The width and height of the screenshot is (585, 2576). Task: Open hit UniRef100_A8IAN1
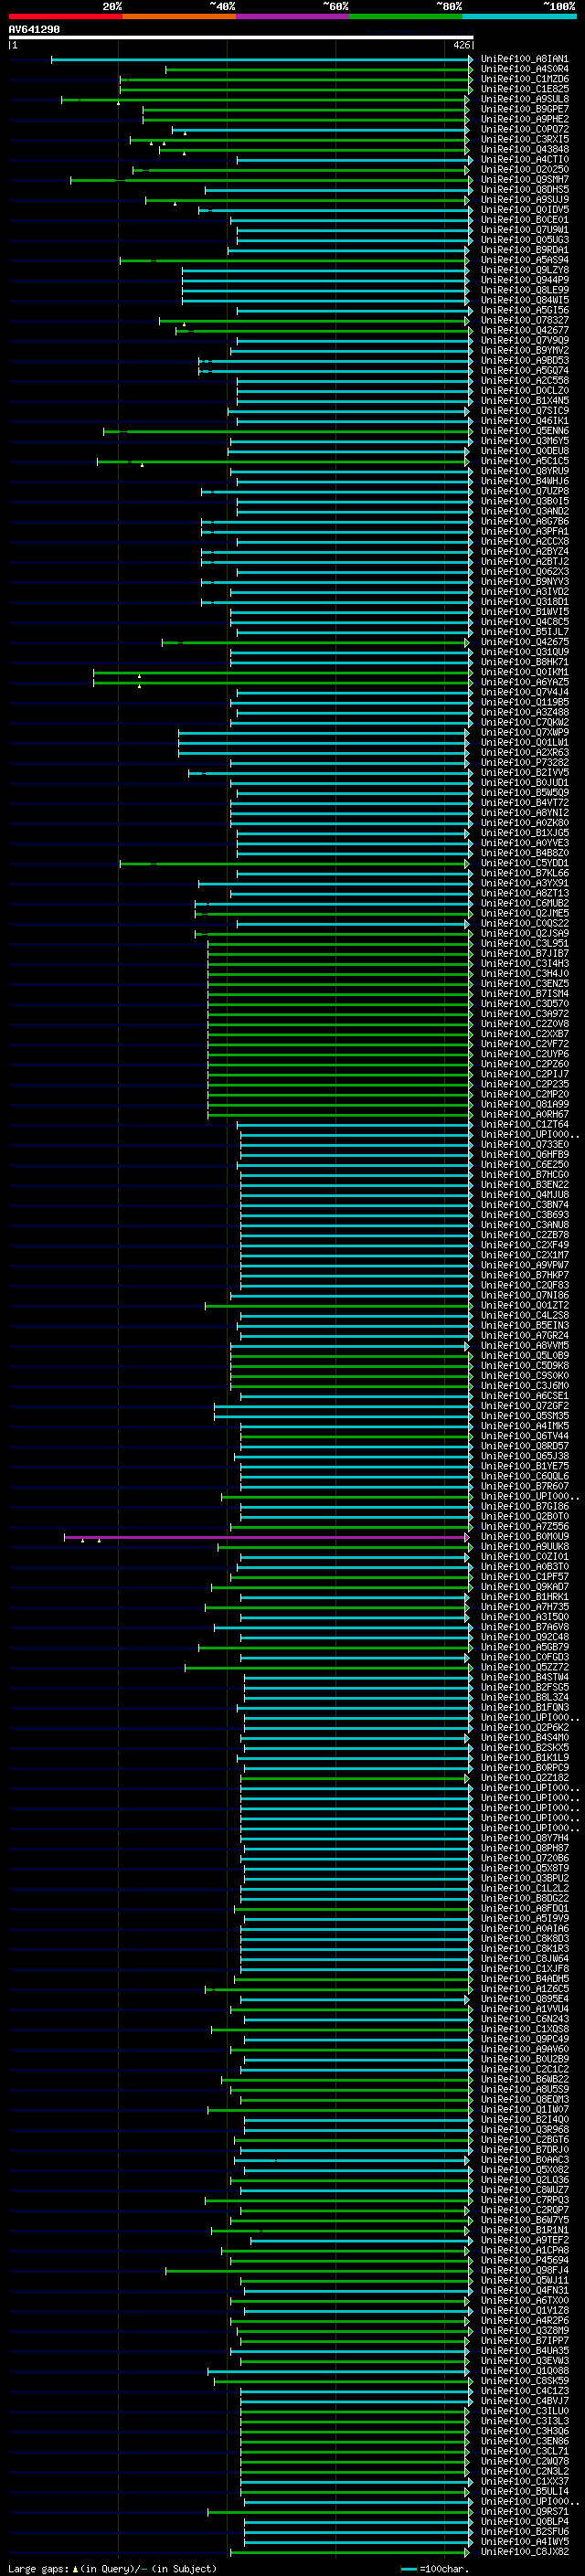tap(525, 59)
